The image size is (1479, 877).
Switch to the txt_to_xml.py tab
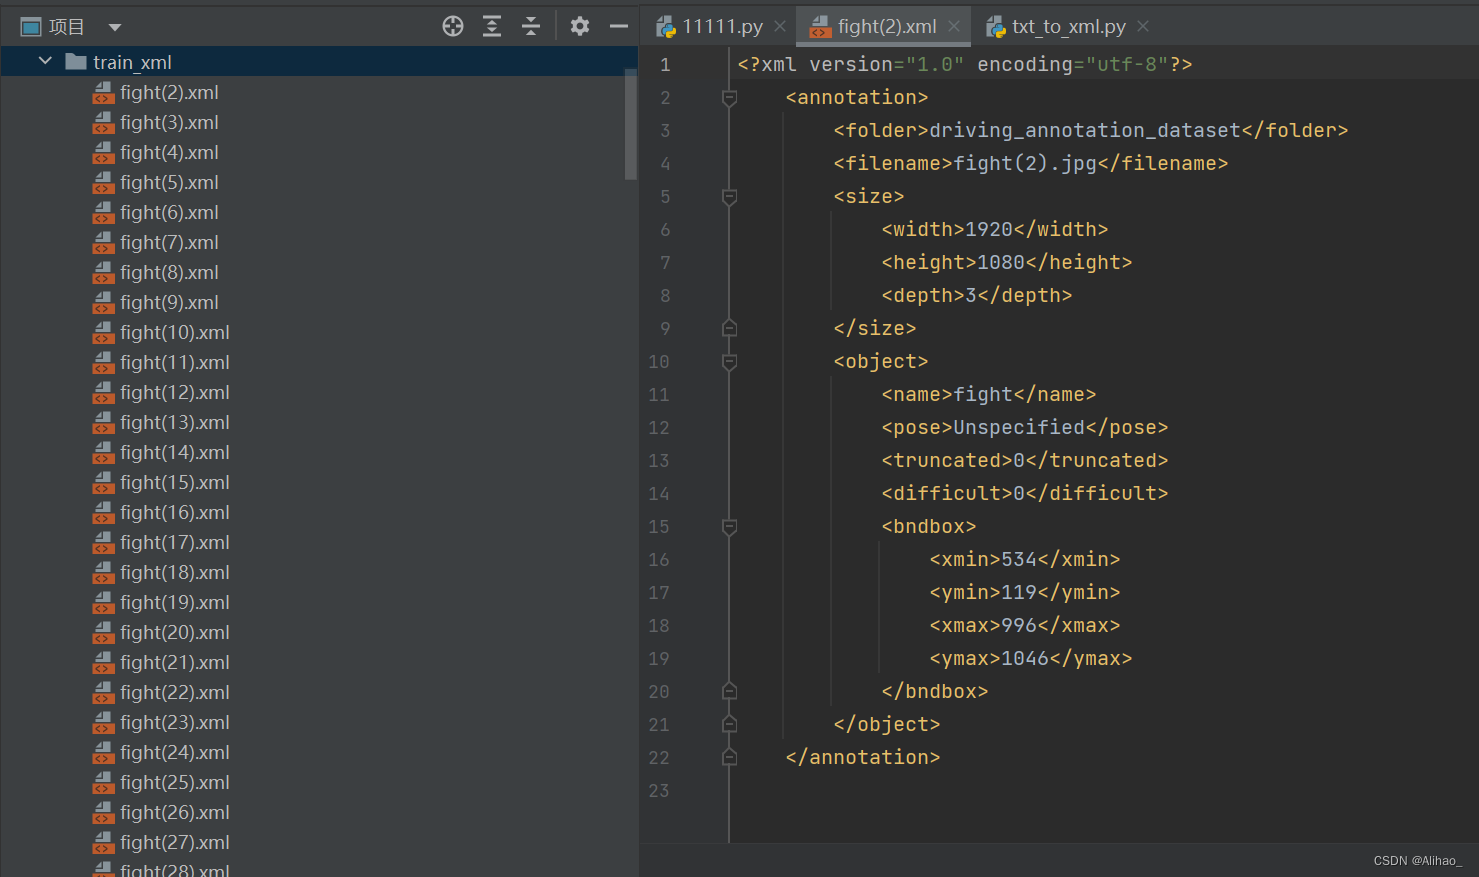(1065, 26)
